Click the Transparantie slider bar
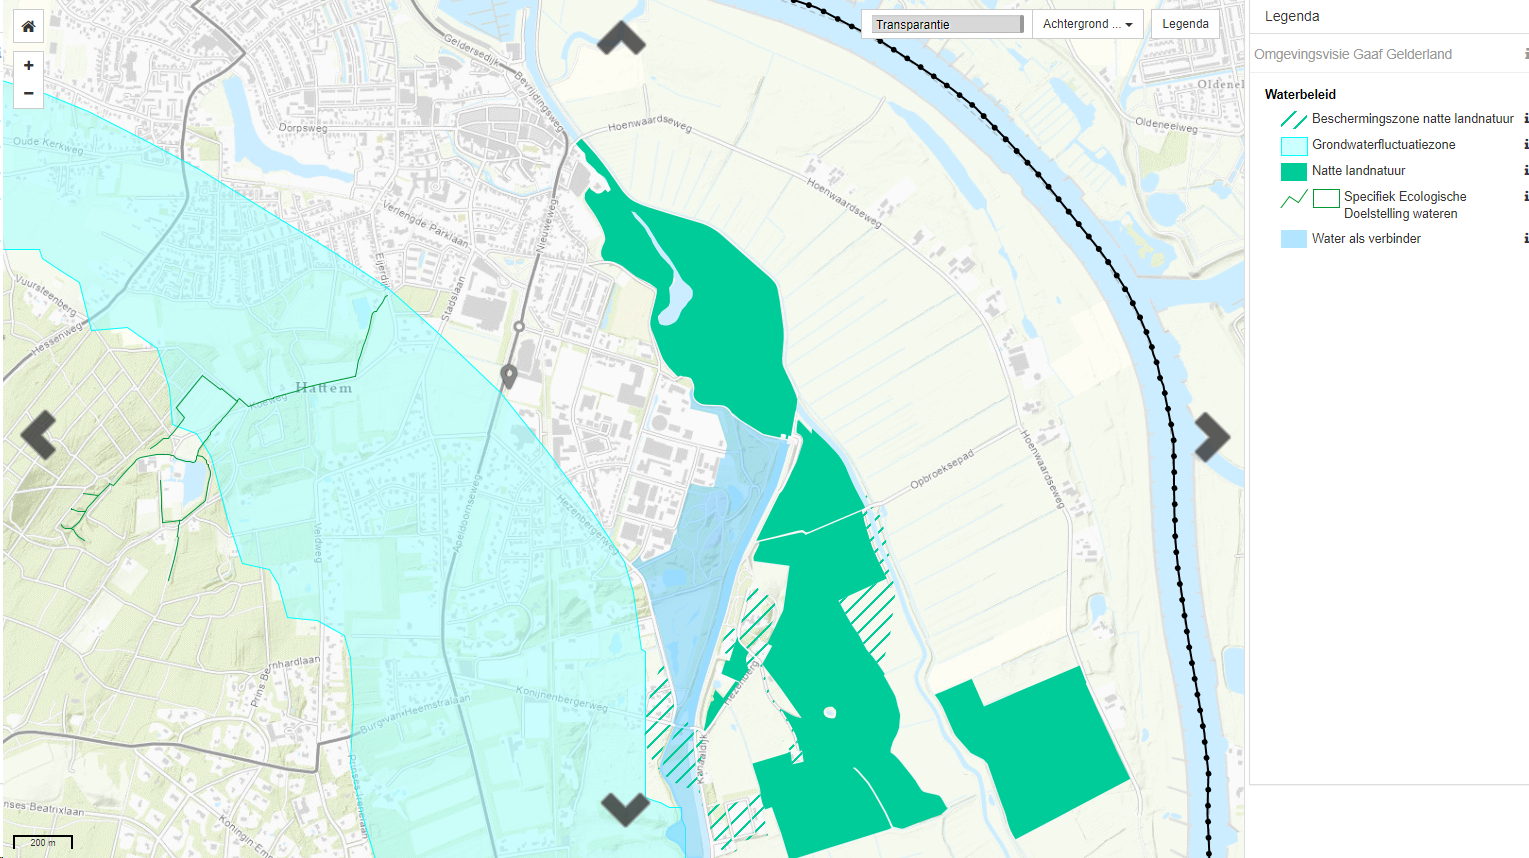Screen dimensions: 1529x858 point(947,24)
